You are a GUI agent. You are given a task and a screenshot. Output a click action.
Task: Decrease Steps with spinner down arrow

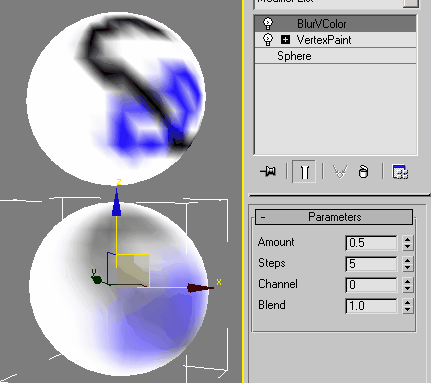coord(407,268)
